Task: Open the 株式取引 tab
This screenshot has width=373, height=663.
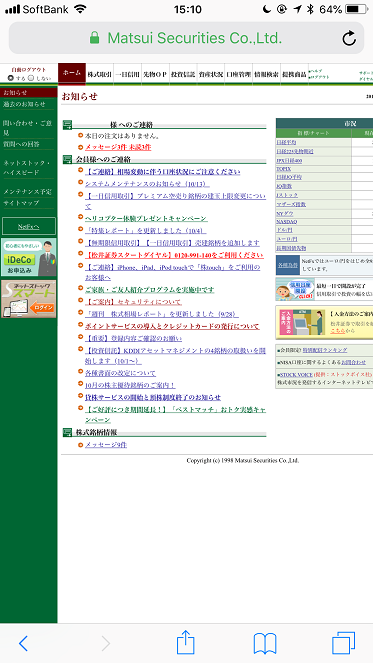Action: [x=99, y=74]
